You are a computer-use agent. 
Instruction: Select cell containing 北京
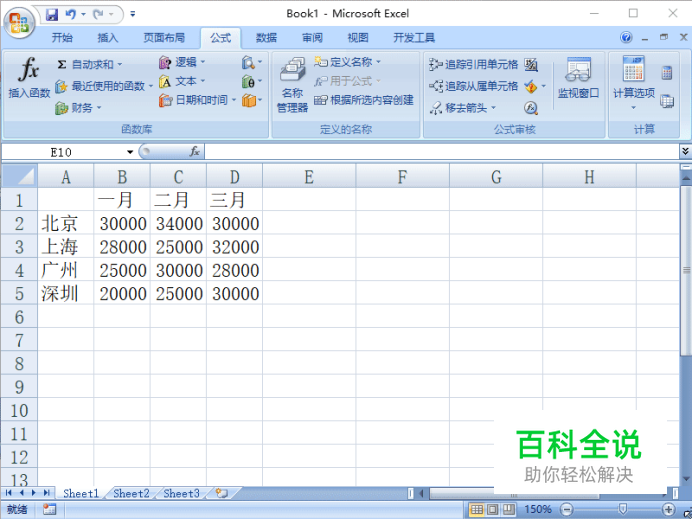65,223
